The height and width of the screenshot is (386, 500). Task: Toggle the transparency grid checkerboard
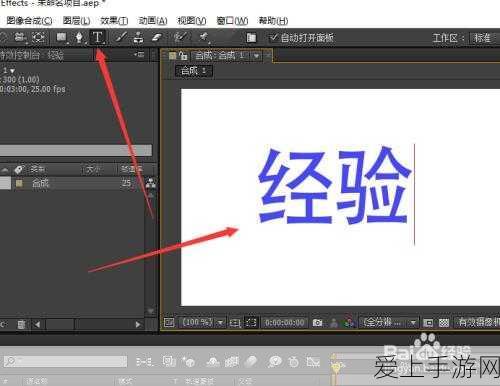[444, 323]
